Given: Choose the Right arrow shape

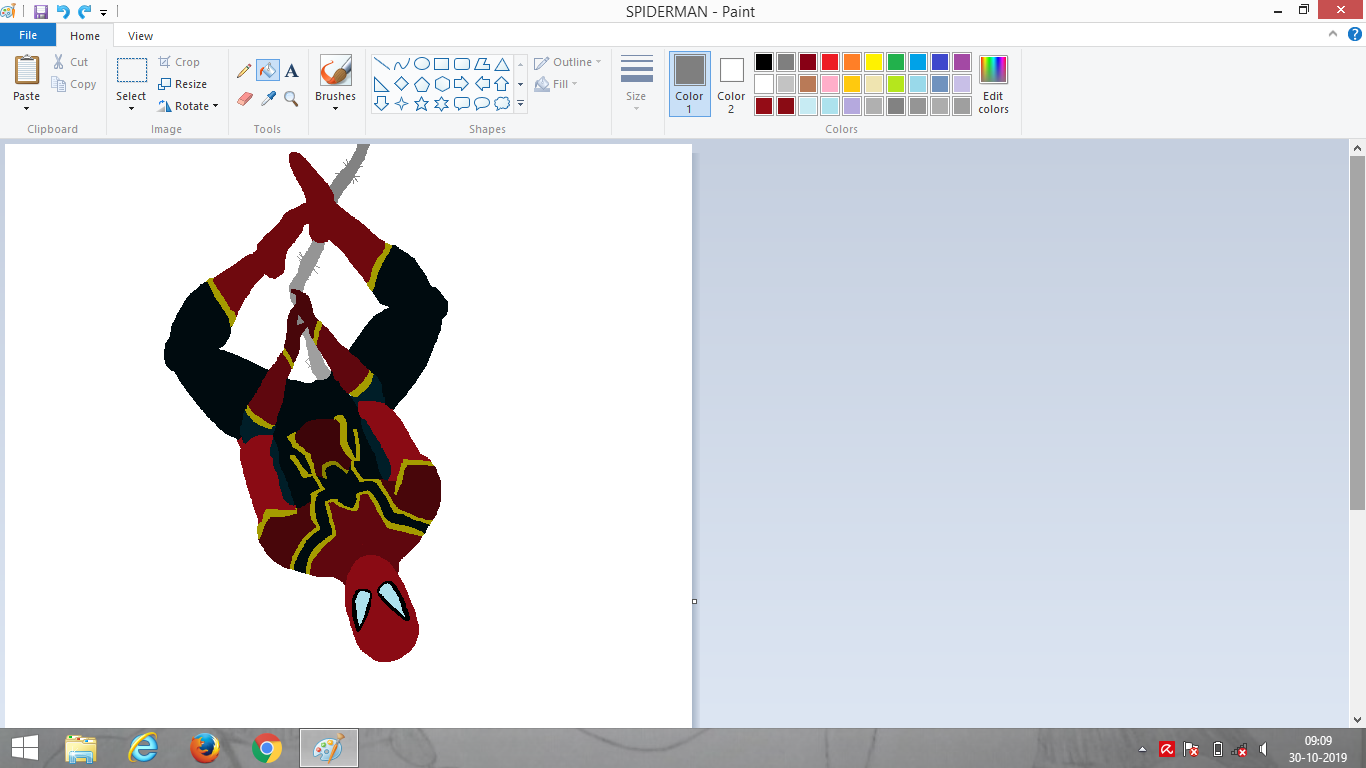Looking at the screenshot, I should coord(462,84).
